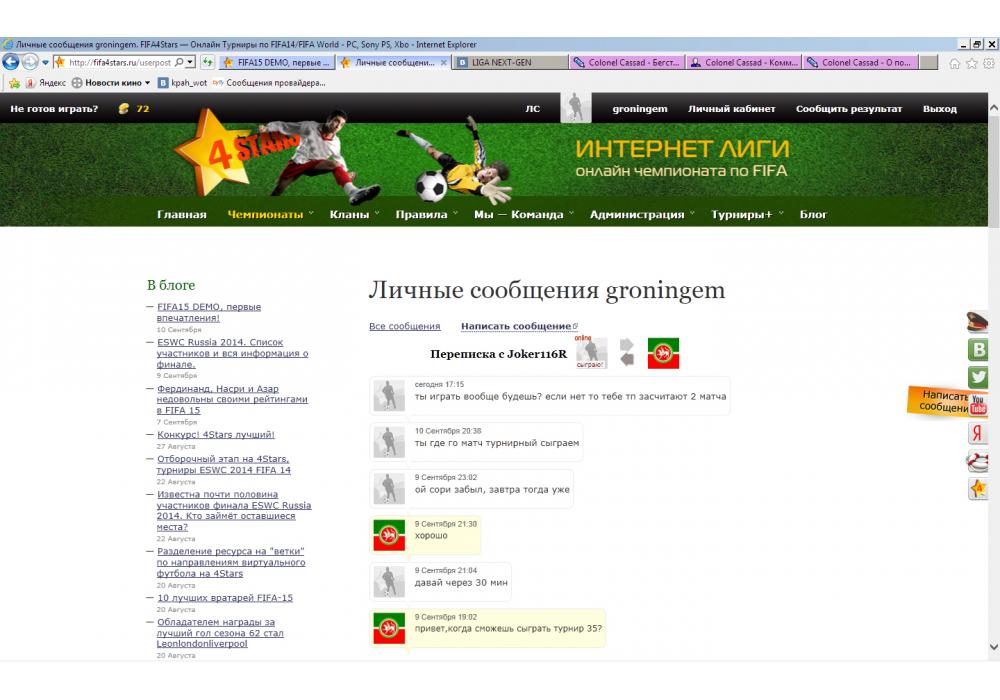Screen dimensions: 1000x700
Task: Open the Favorites star icon in browser
Action: [x=971, y=63]
